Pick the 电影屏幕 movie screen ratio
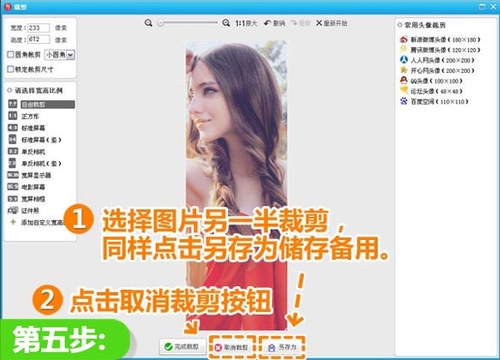The image size is (500, 360). pos(26,187)
